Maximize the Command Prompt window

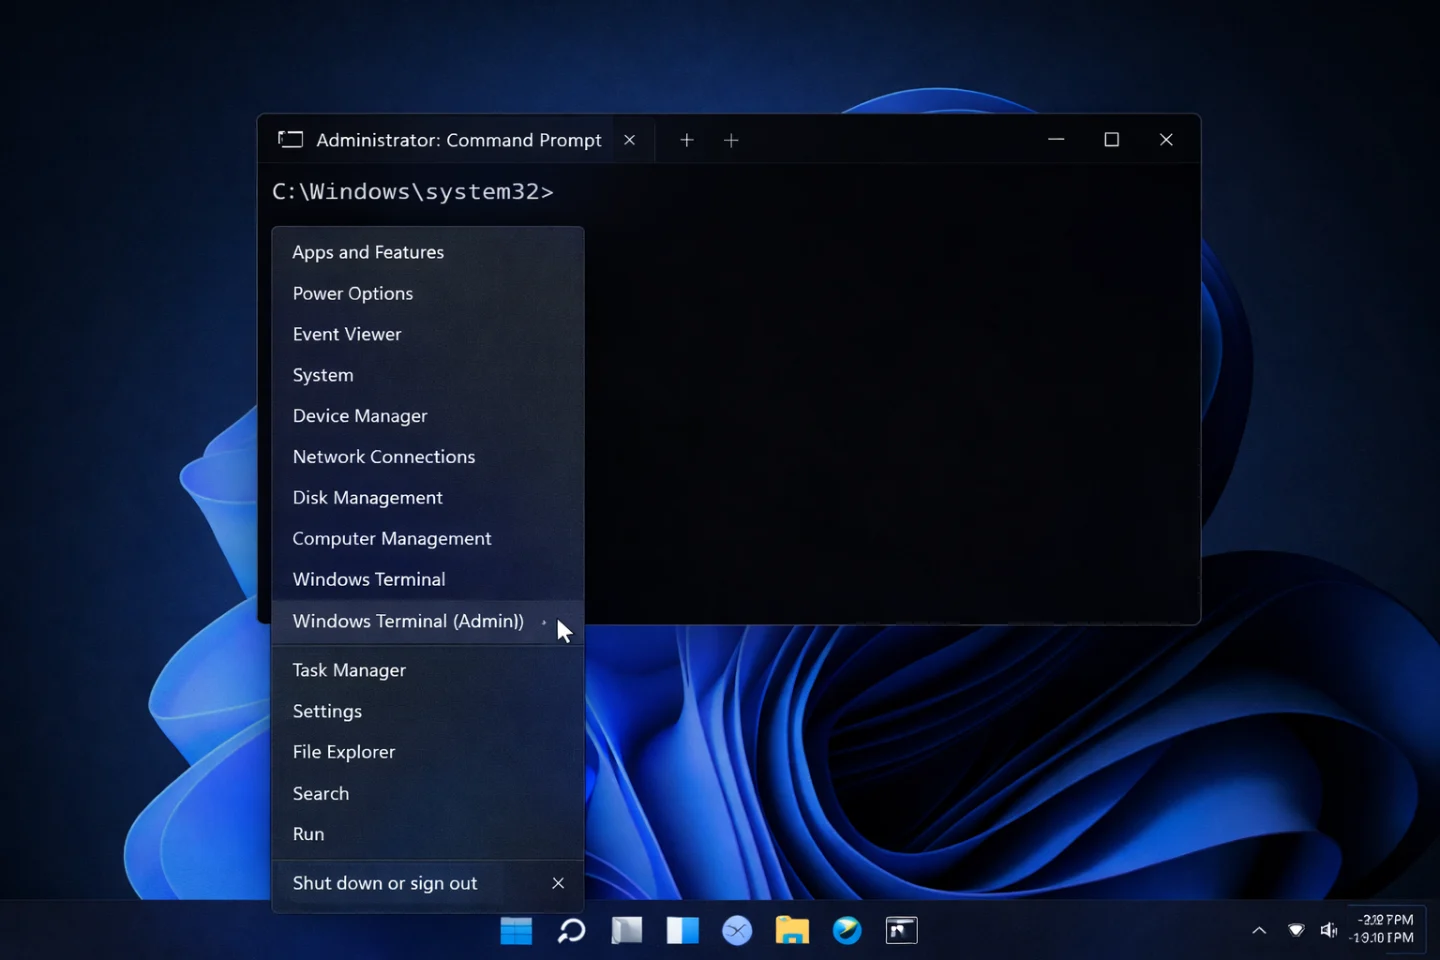(x=1111, y=139)
